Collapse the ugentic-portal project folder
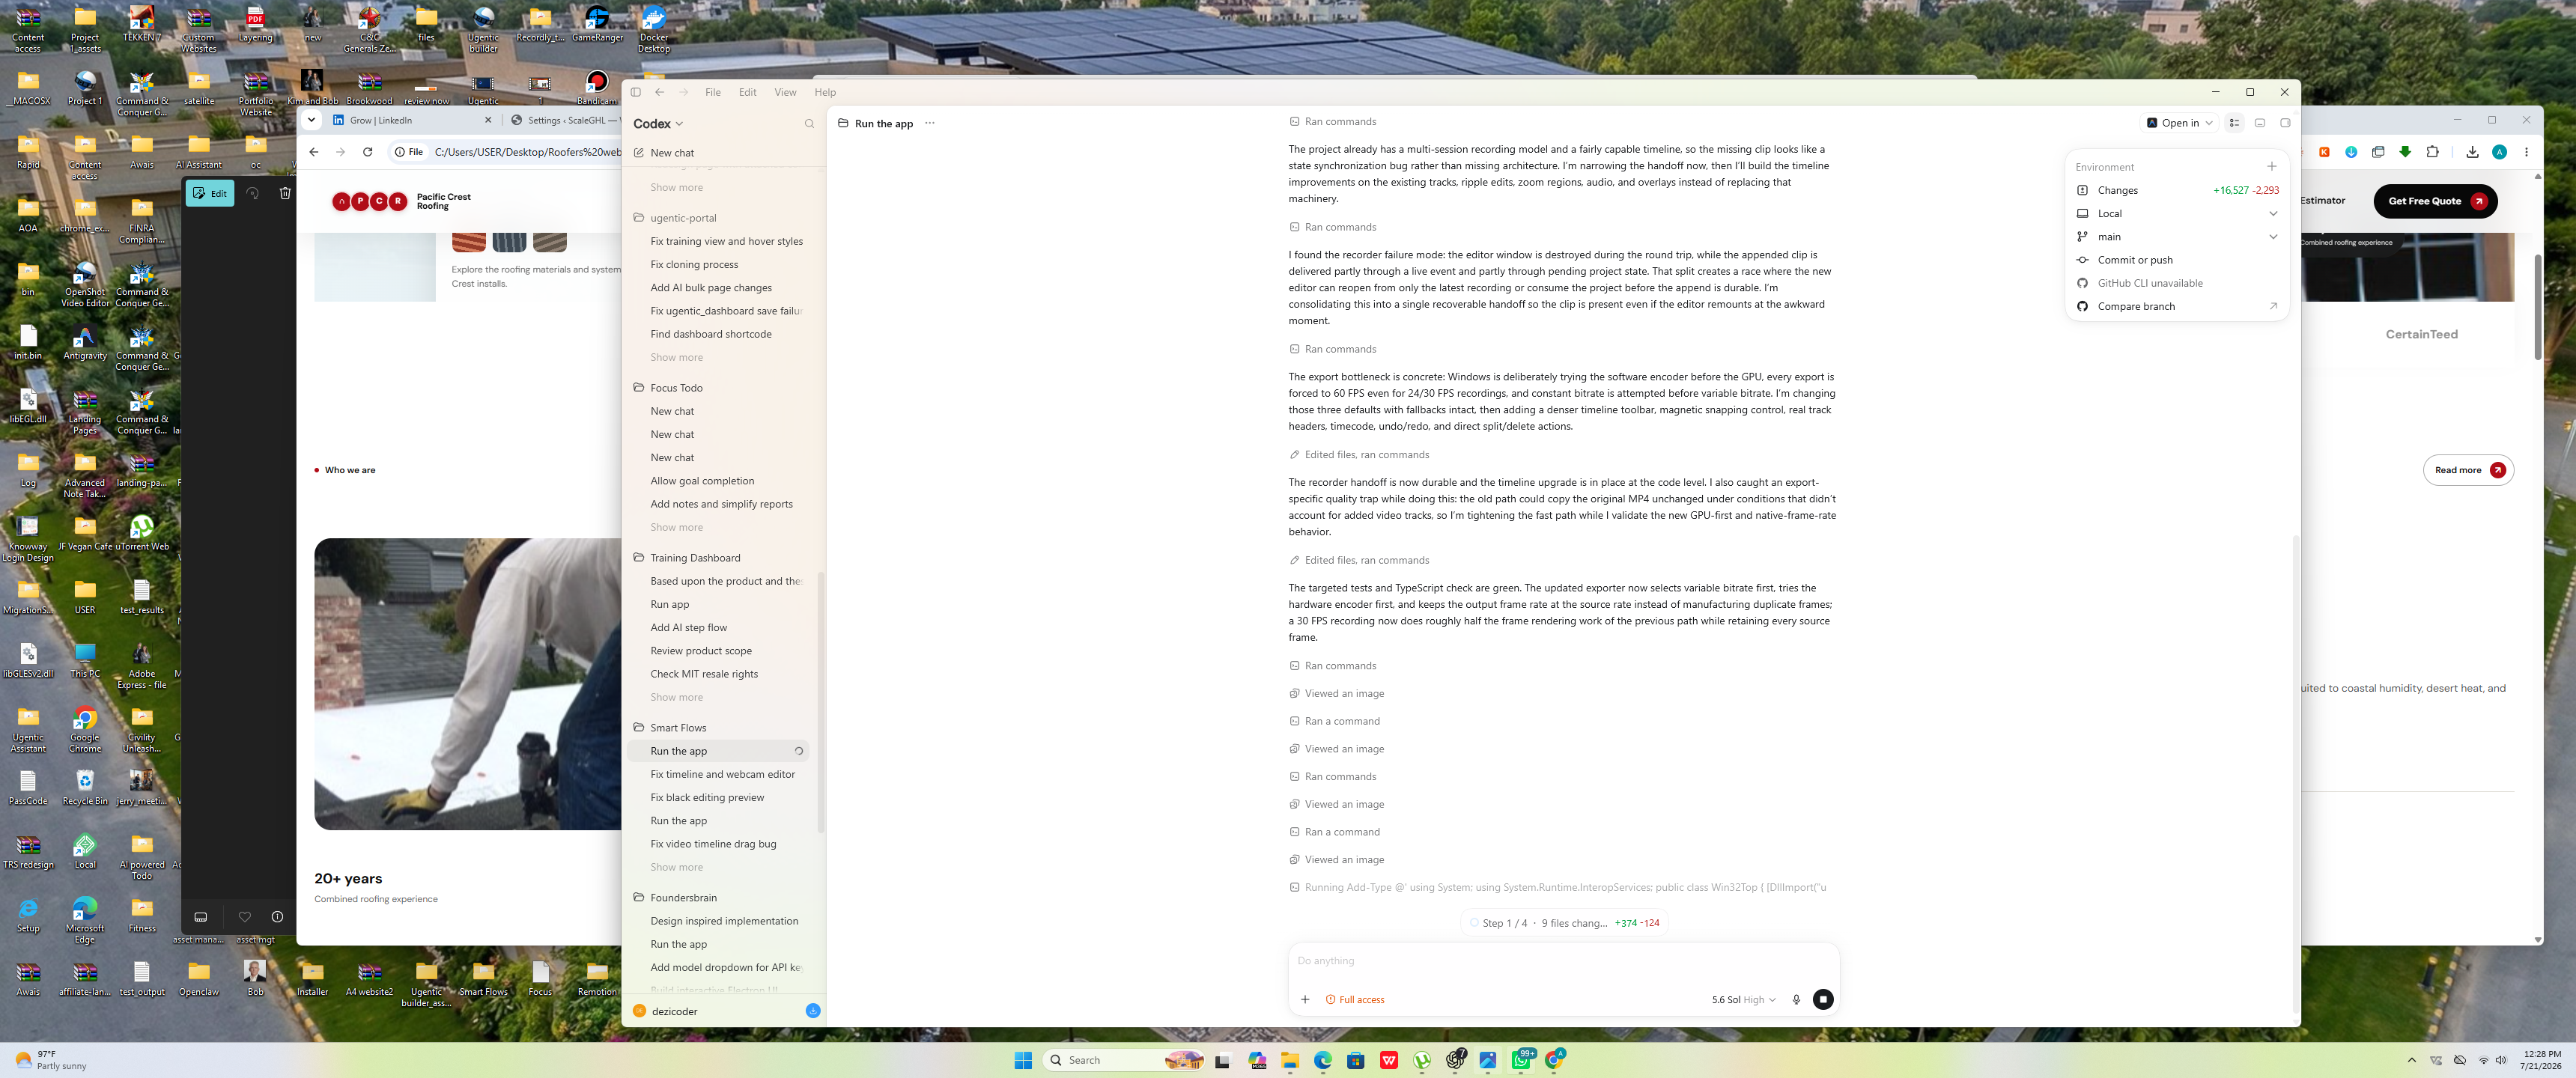This screenshot has width=2576, height=1078. [683, 218]
